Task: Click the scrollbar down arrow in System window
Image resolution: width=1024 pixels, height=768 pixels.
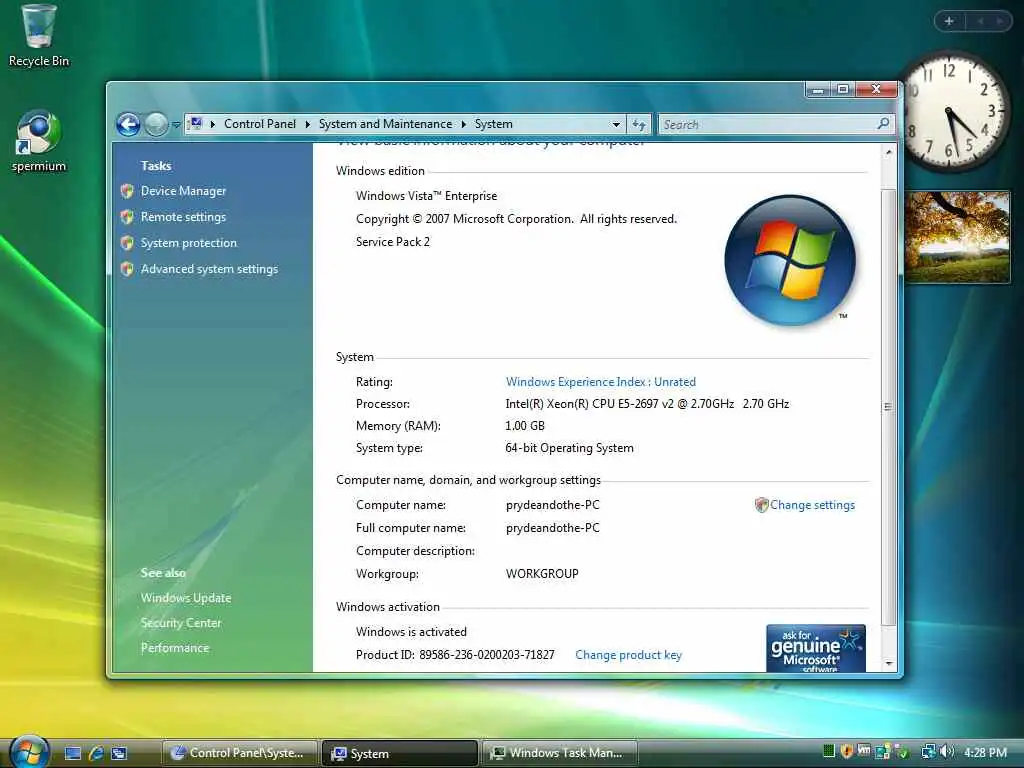Action: (x=888, y=664)
